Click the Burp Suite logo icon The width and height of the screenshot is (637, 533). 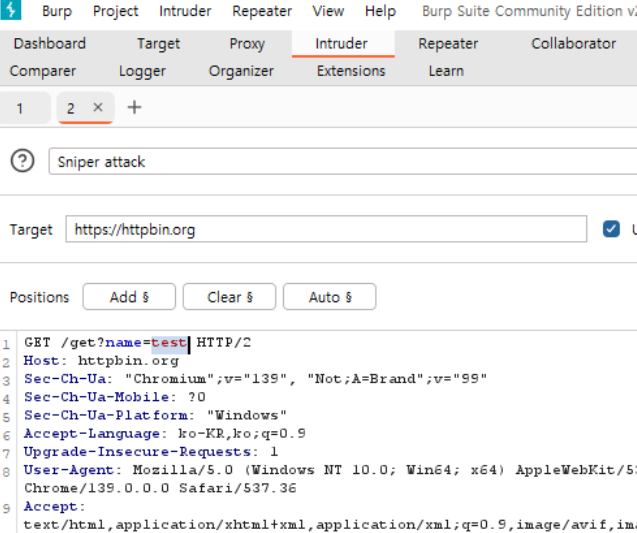pyautogui.click(x=11, y=10)
